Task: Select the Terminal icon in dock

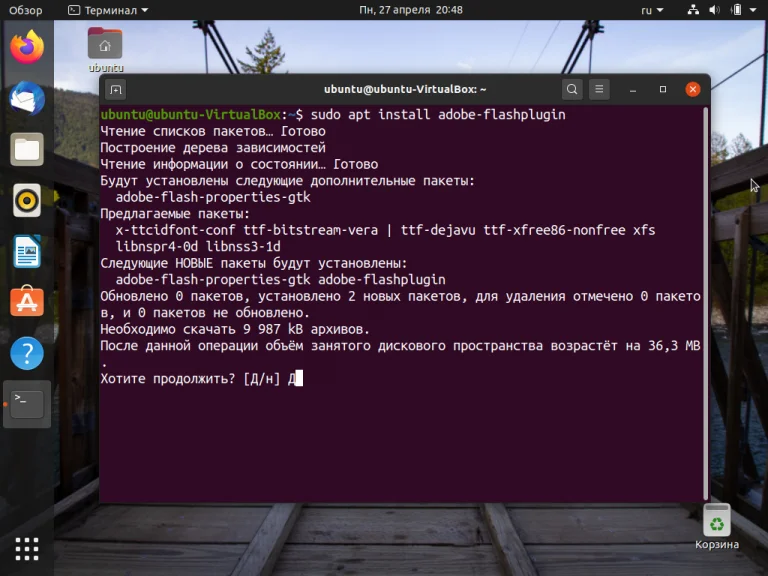Action: (x=27, y=404)
